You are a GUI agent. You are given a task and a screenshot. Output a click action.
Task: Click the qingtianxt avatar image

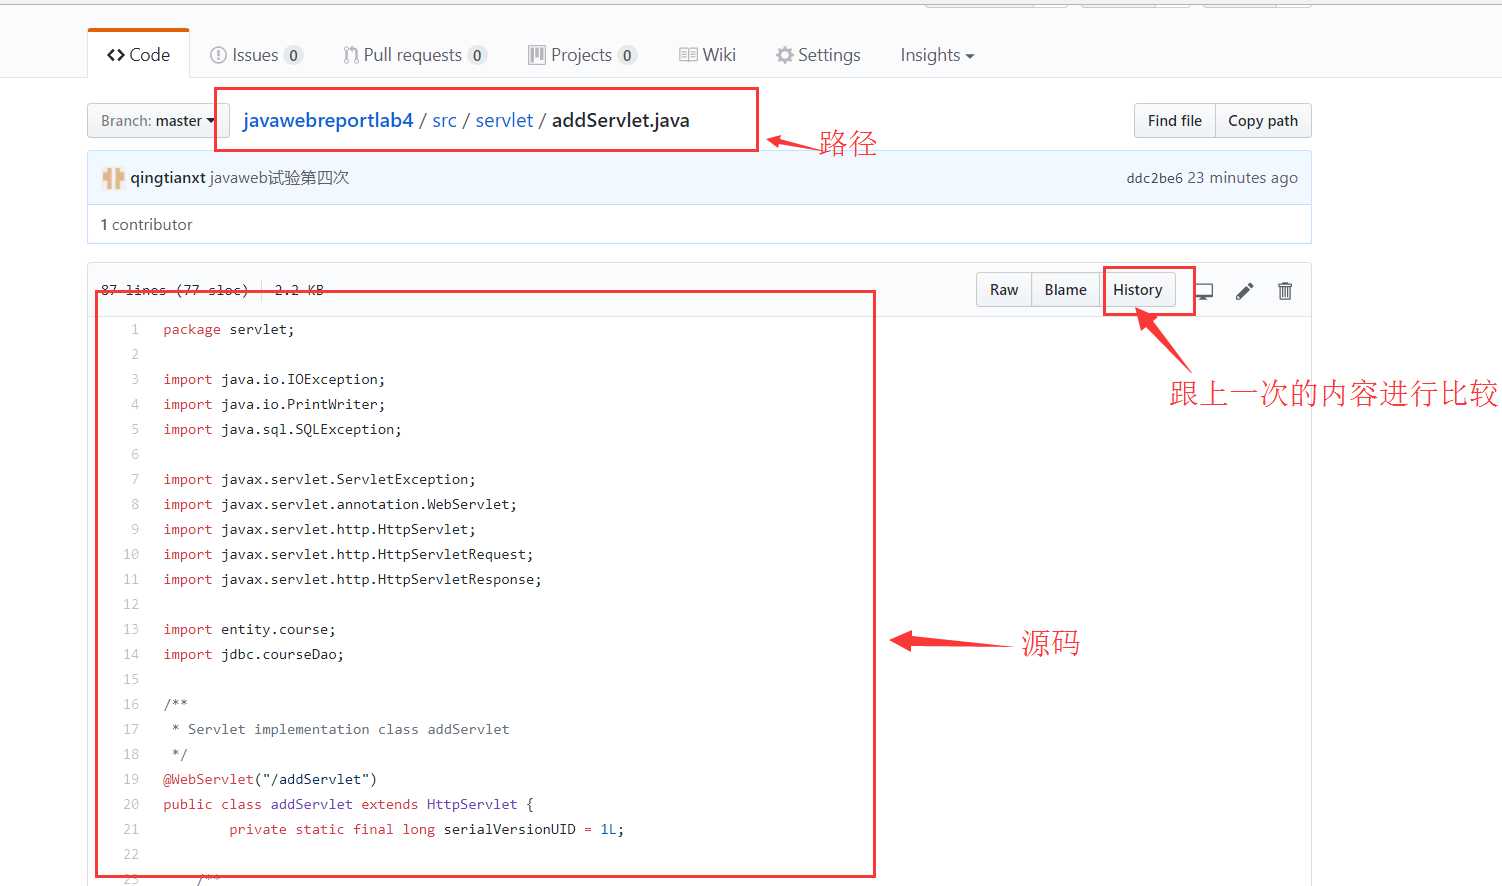(x=113, y=178)
